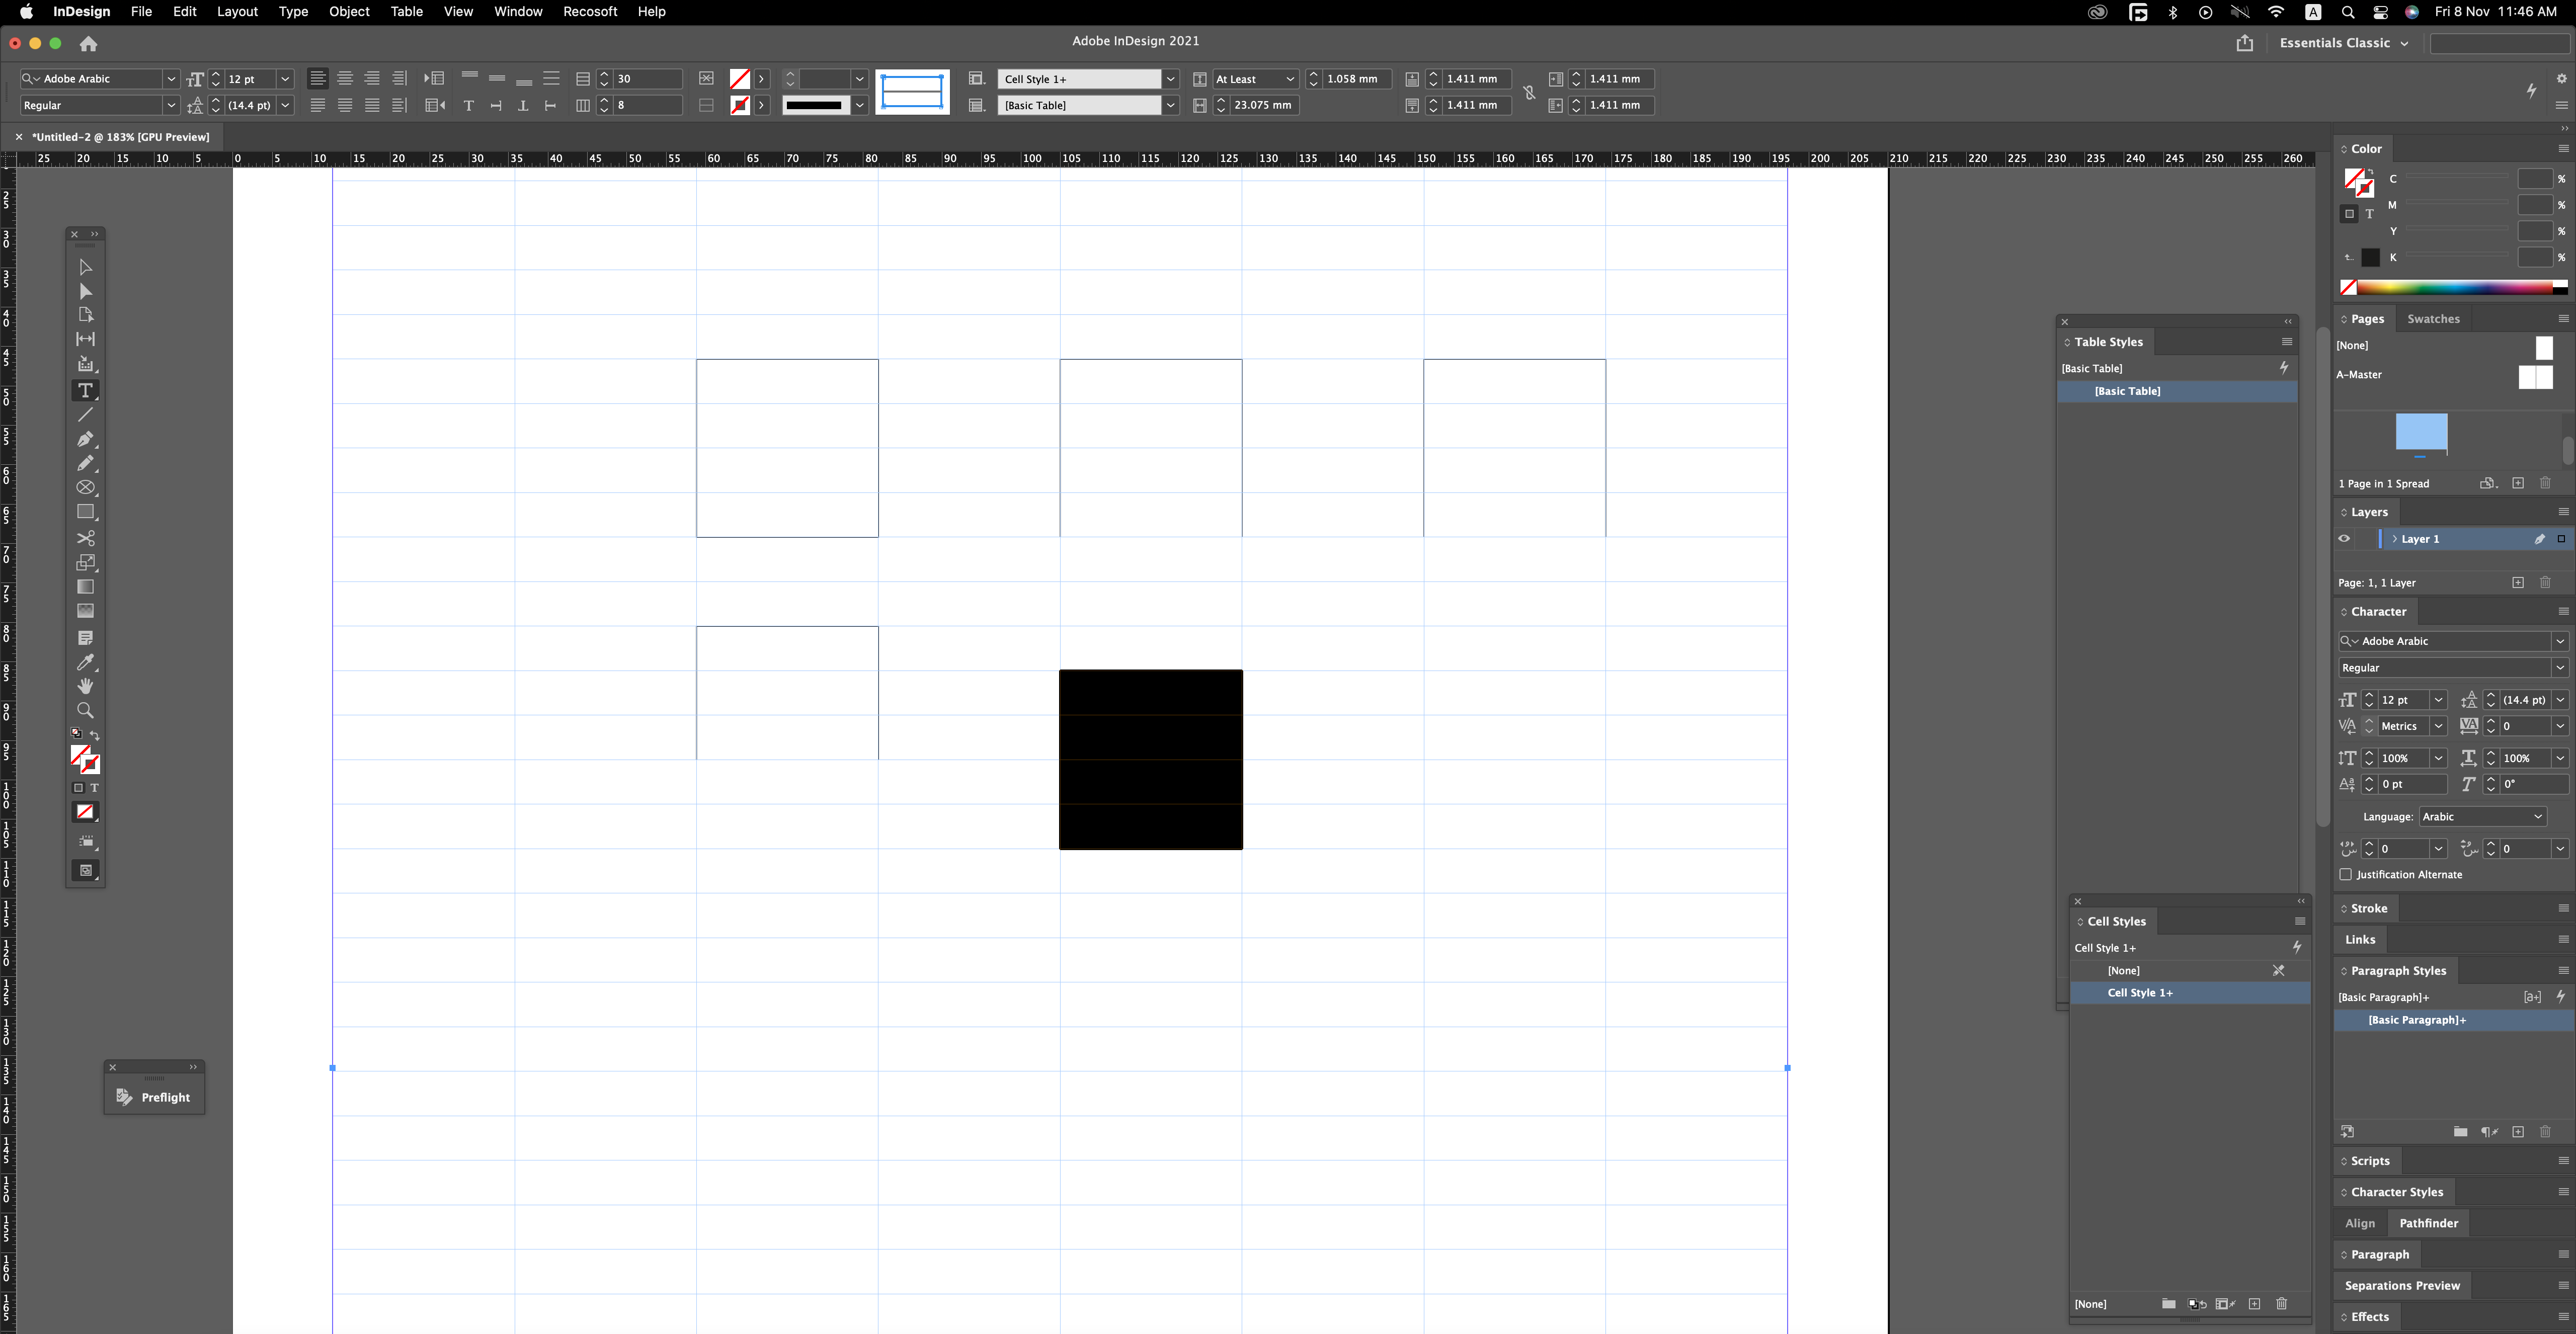2576x1334 pixels.
Task: Select the Gradient Swatch tool
Action: 85,587
